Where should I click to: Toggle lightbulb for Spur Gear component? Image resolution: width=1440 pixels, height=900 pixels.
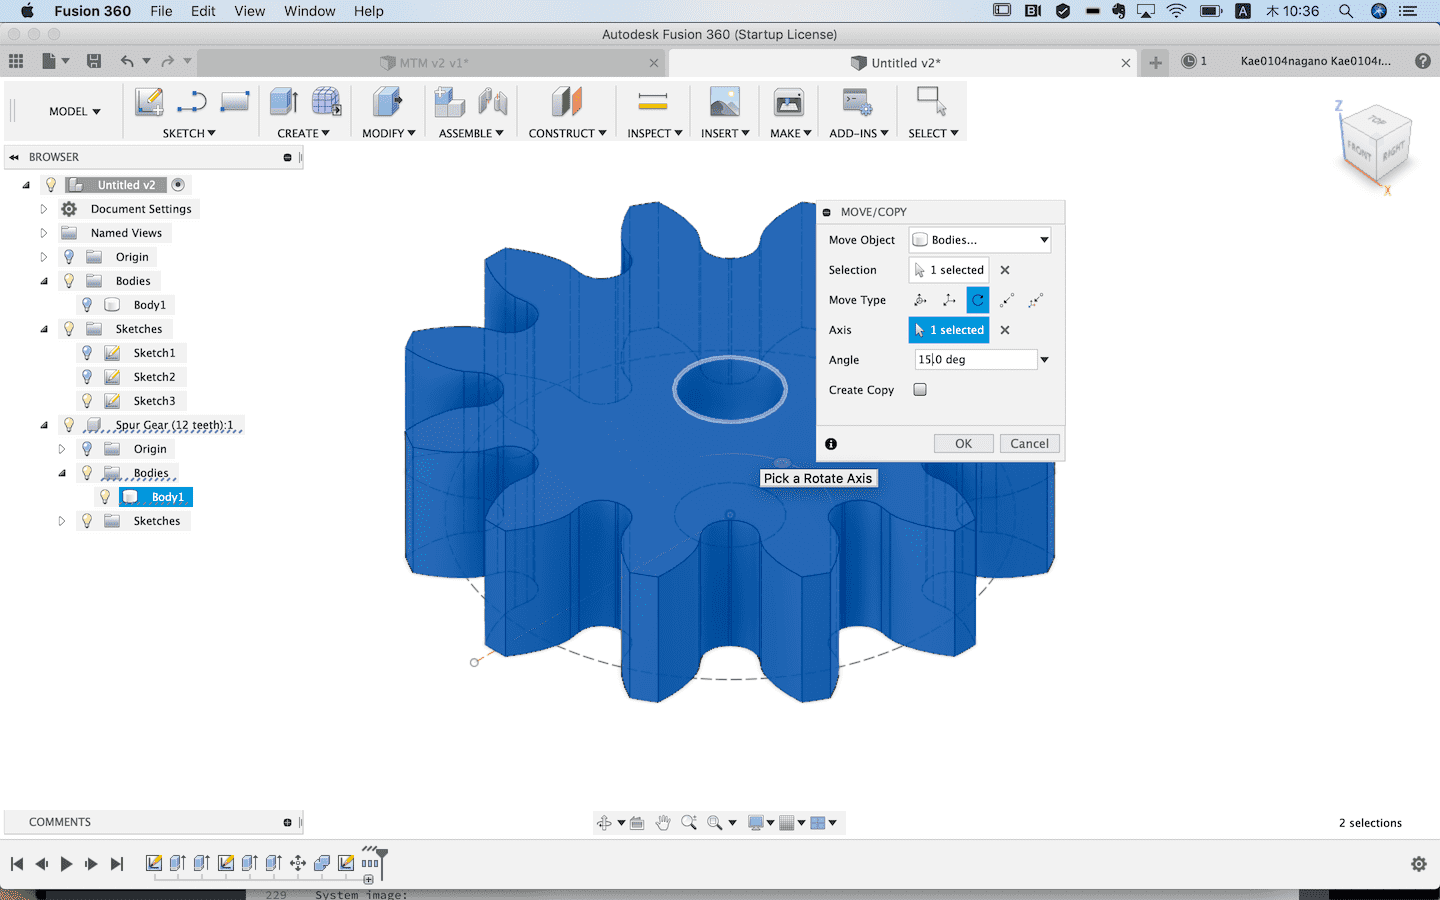(x=69, y=425)
